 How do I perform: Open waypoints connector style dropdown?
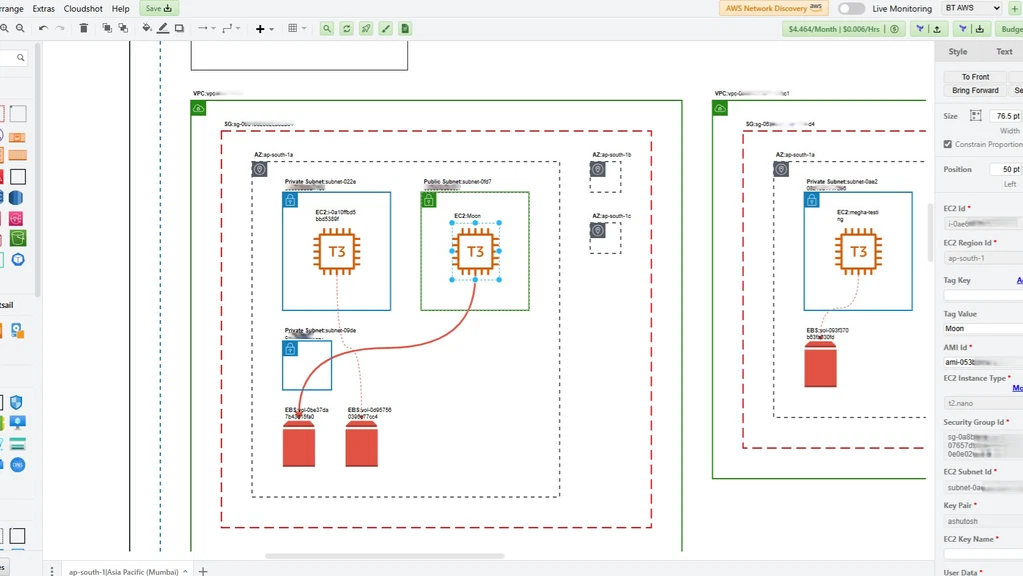[231, 28]
